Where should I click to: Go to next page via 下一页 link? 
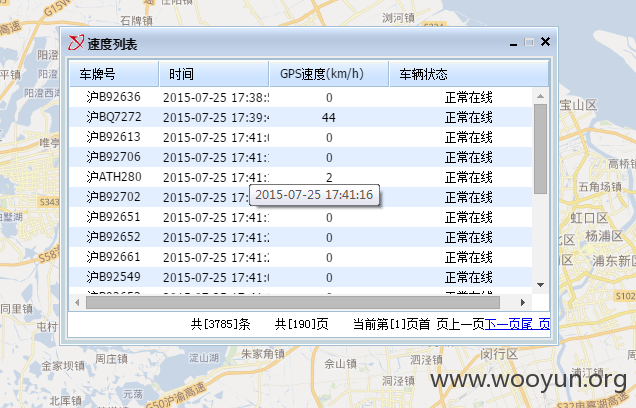(x=503, y=324)
